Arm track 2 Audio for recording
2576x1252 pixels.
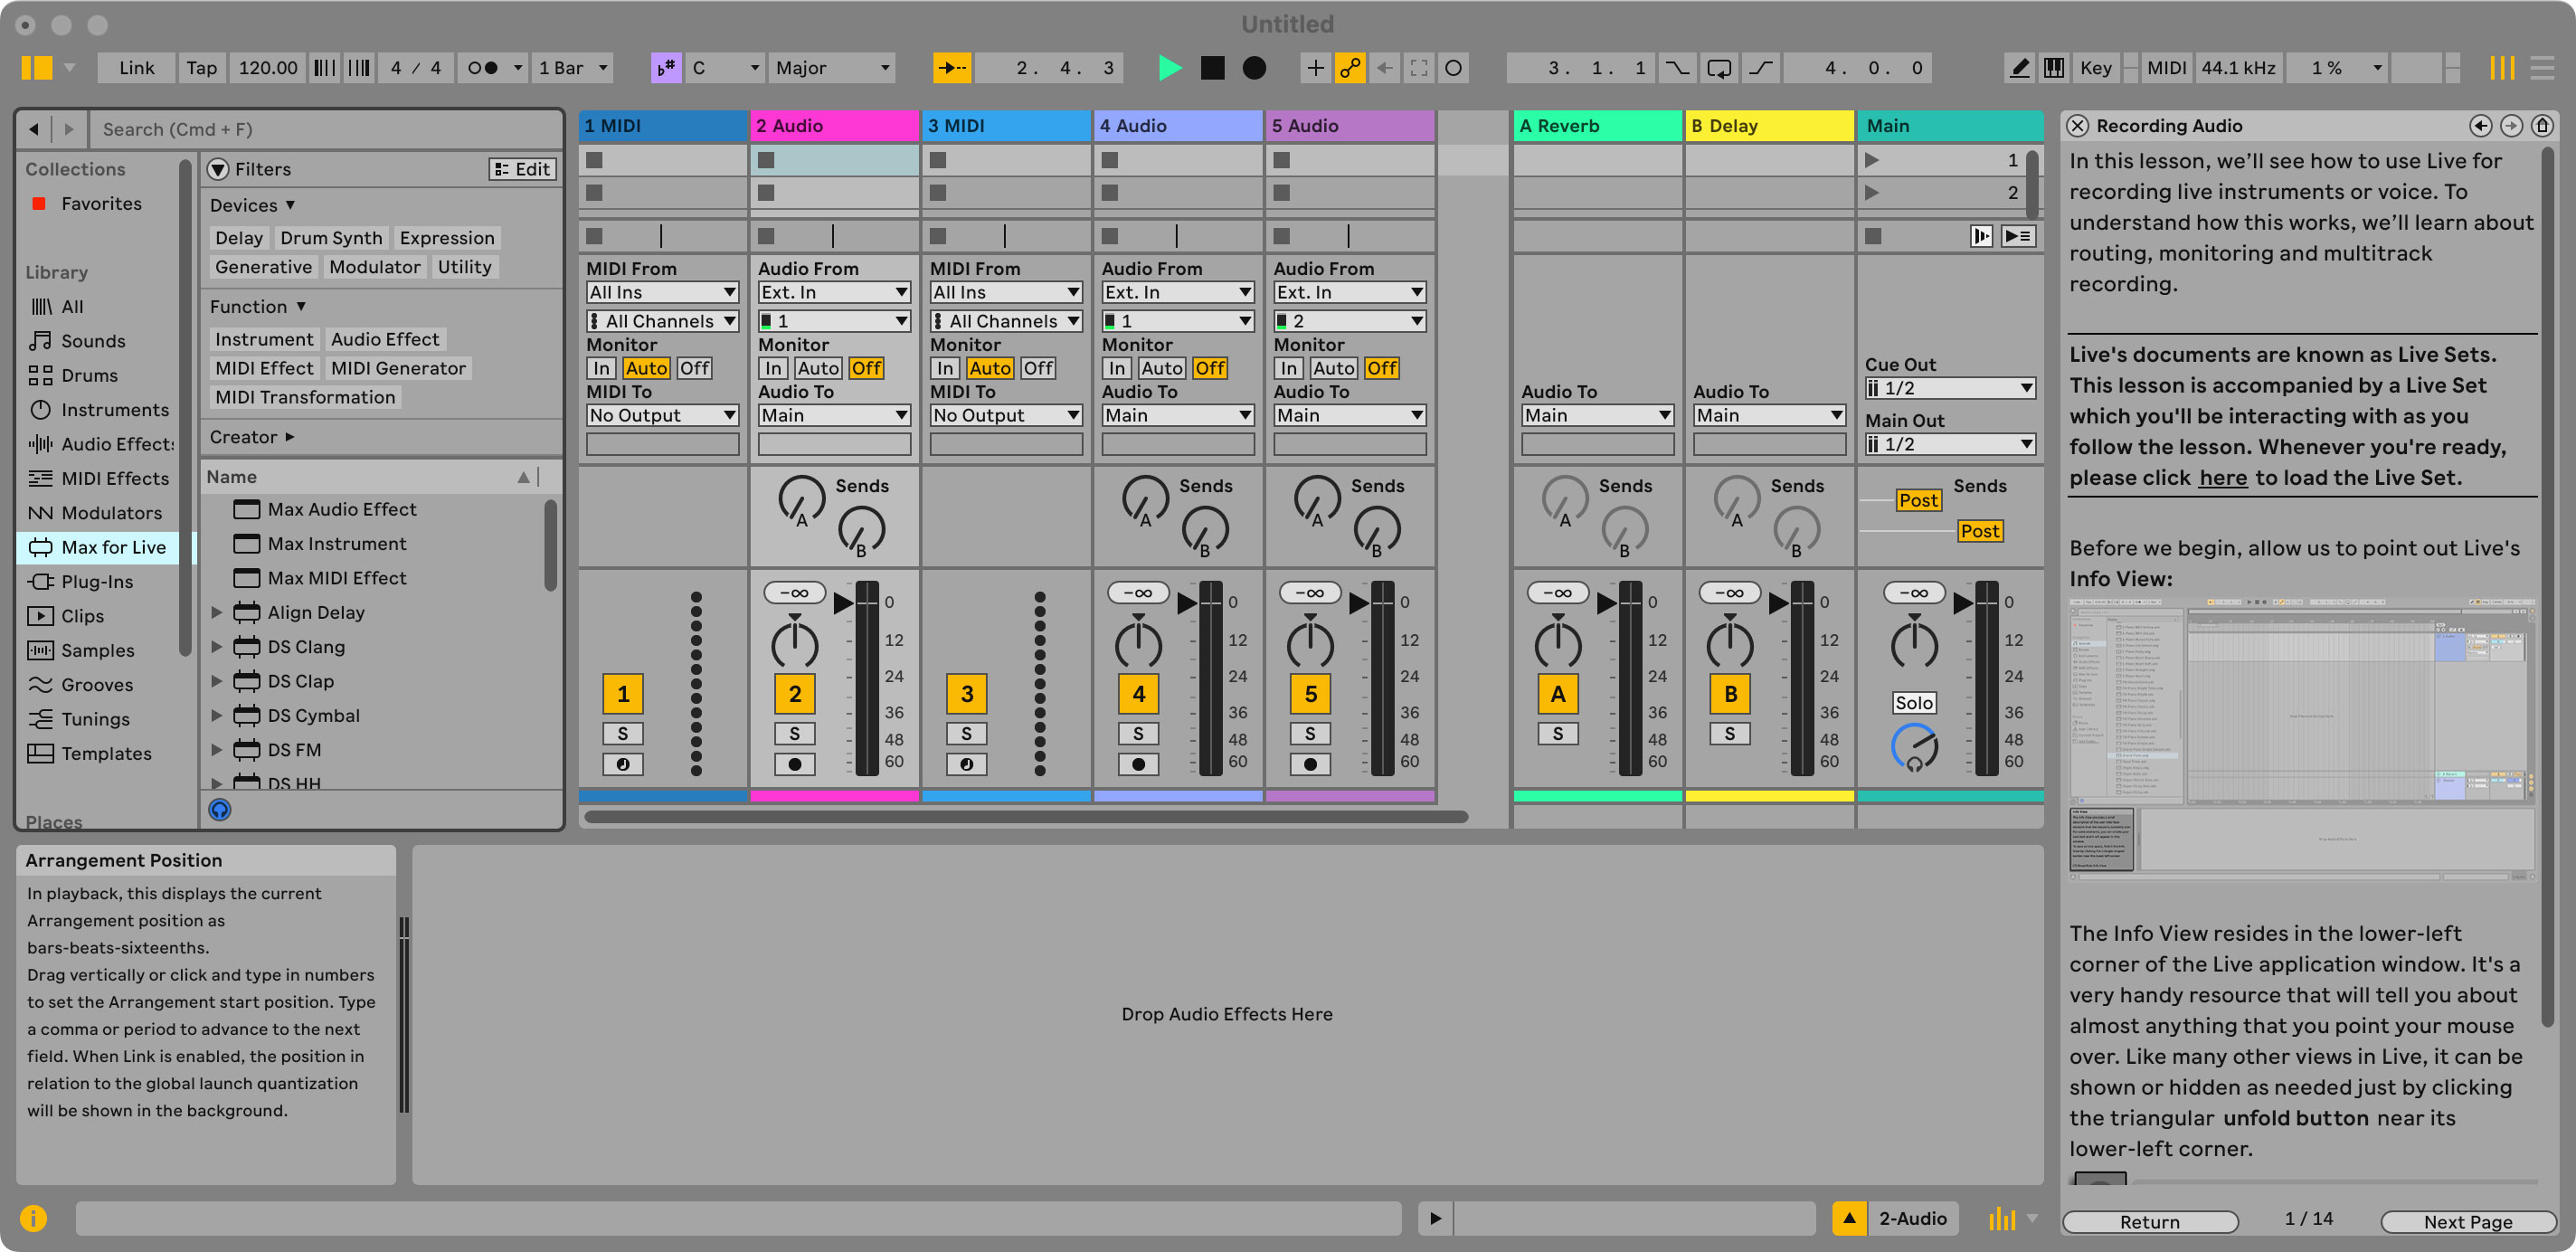(795, 765)
